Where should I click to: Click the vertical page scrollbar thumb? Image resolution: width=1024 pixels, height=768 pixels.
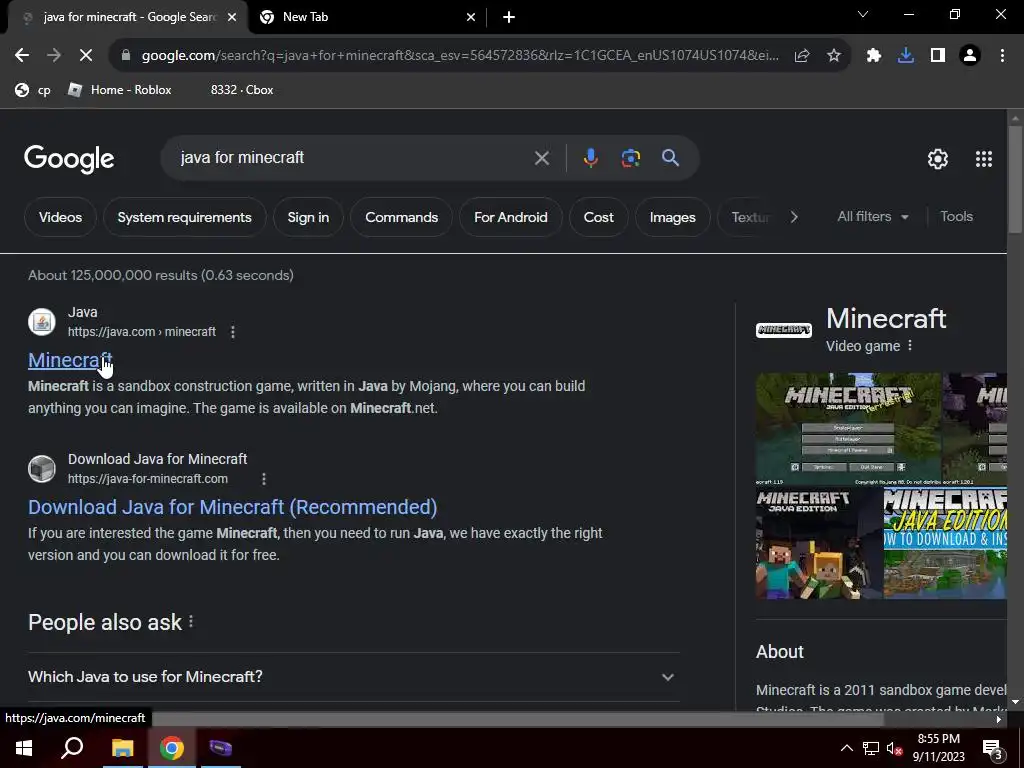click(1015, 178)
